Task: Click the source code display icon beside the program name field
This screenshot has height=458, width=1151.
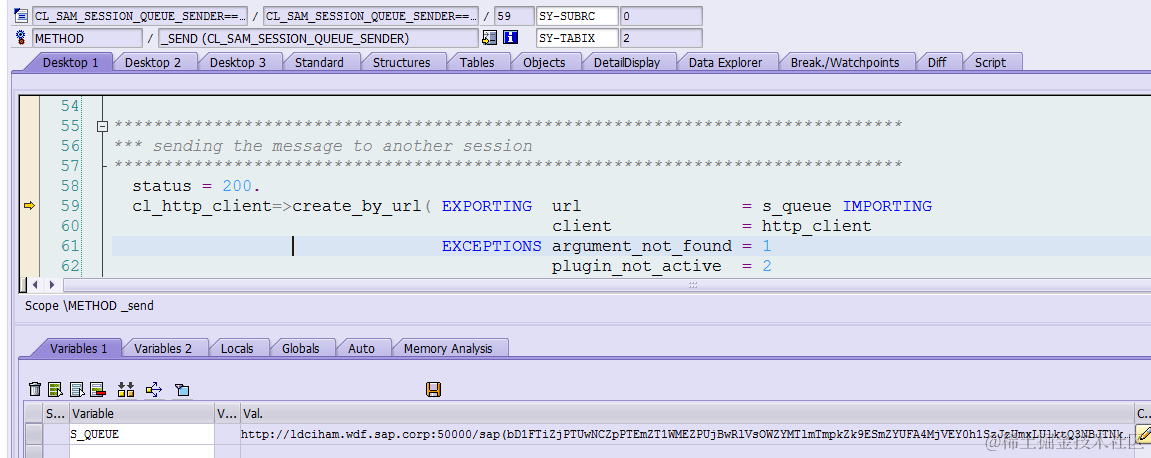Action: (x=21, y=15)
